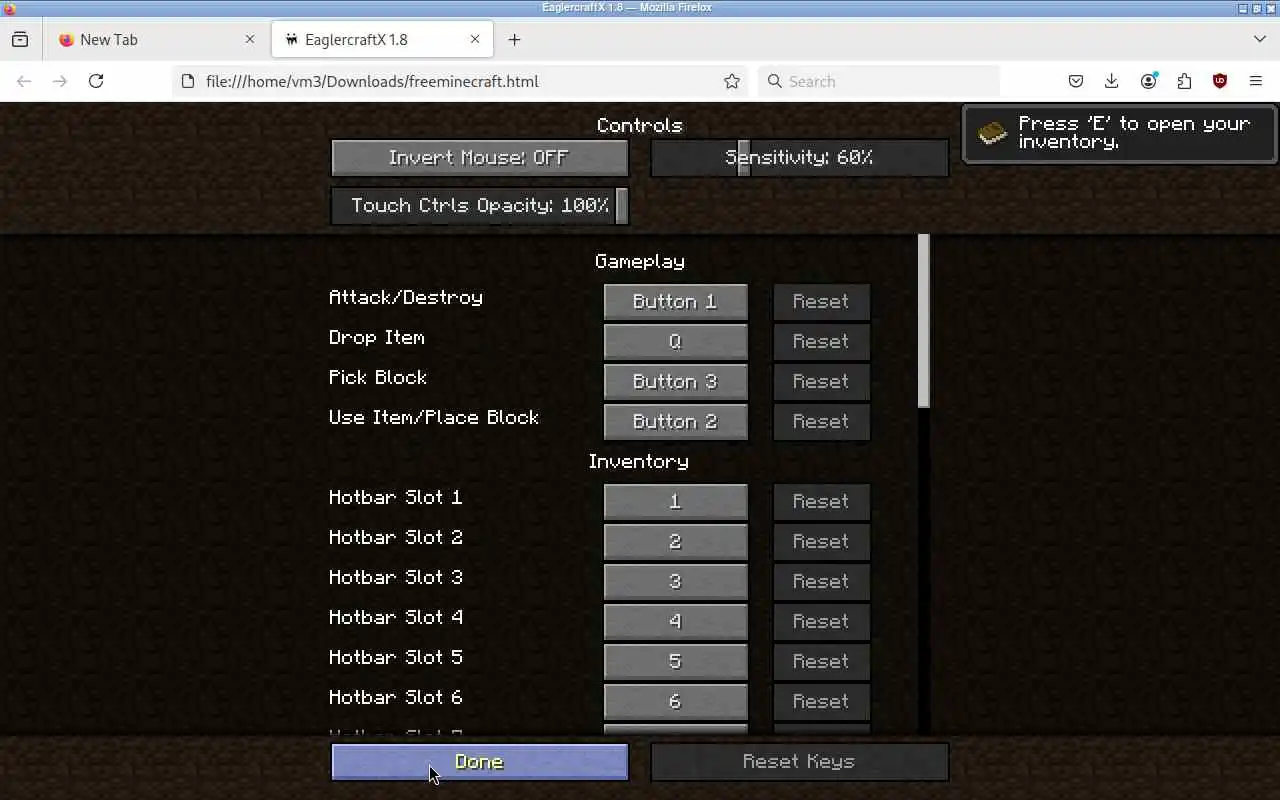This screenshot has height=800, width=1280.
Task: Reset the Hotbar Slot 4 binding
Action: [x=821, y=621]
